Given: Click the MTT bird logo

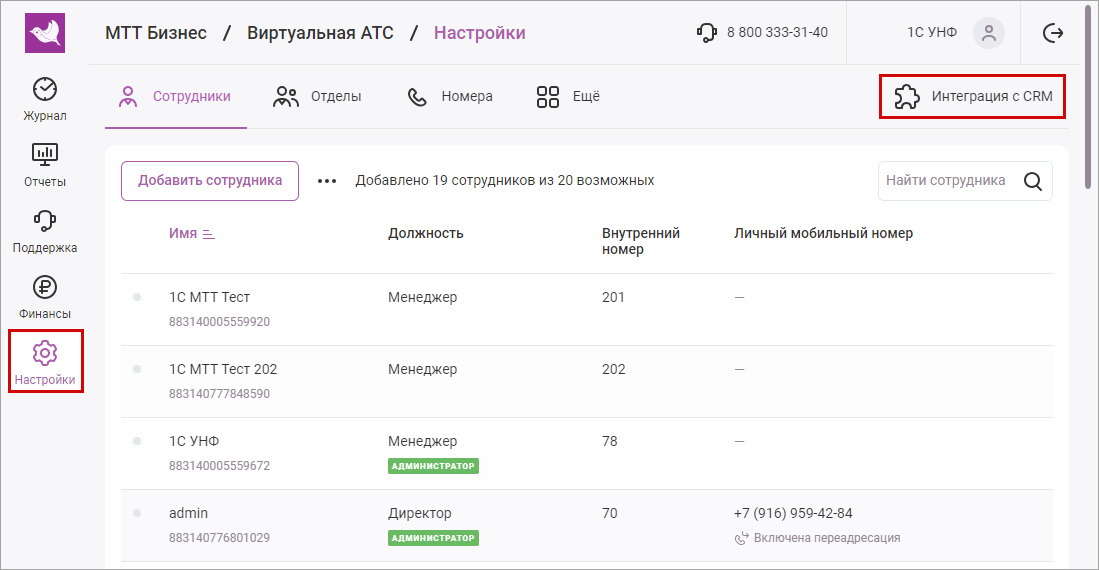Looking at the screenshot, I should 44,33.
